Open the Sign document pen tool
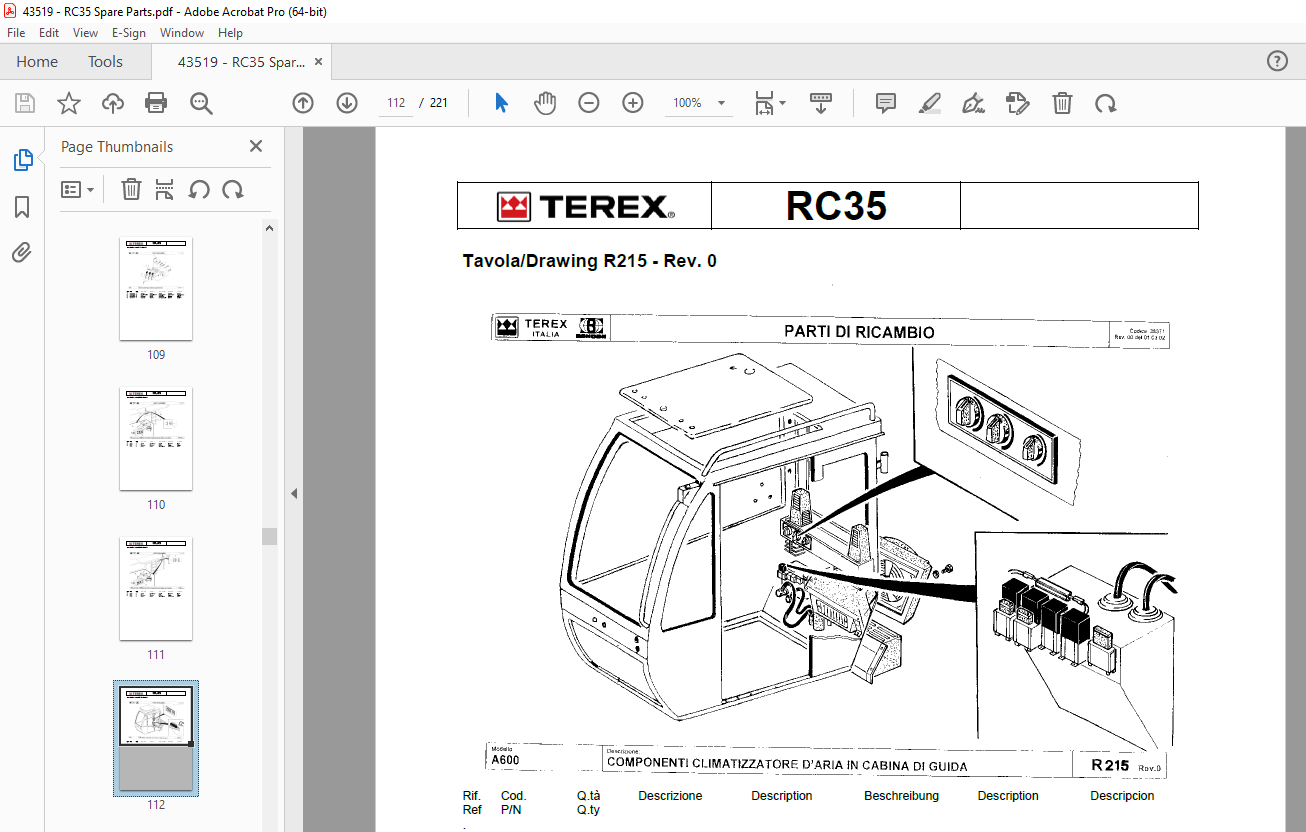1306x832 pixels. coord(973,103)
